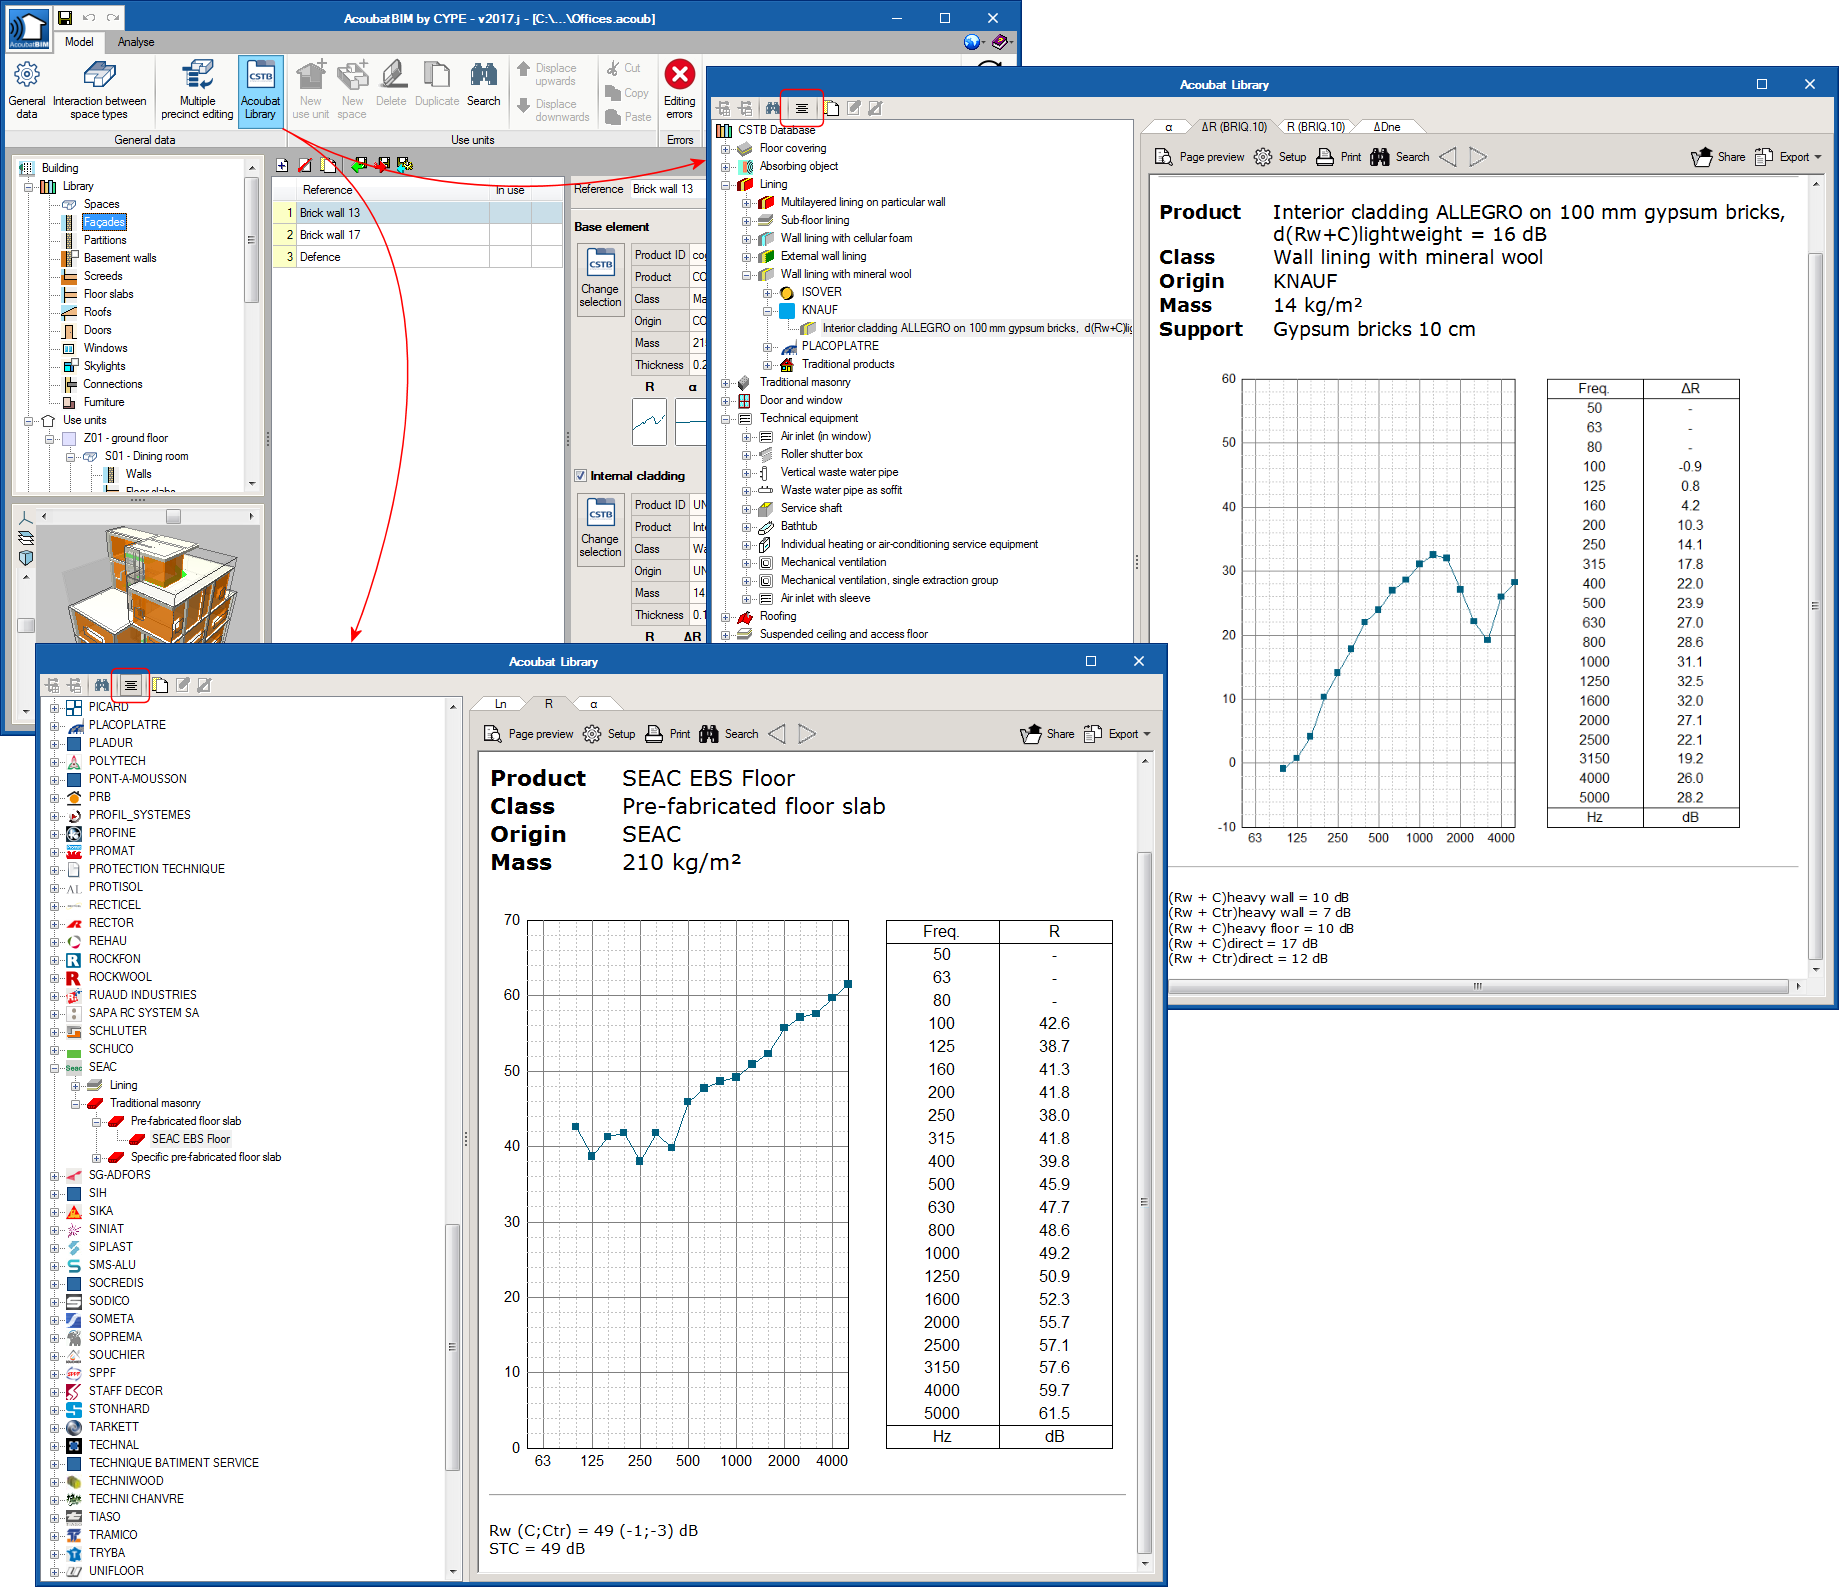Select the Ln tab in lower library

pos(501,704)
